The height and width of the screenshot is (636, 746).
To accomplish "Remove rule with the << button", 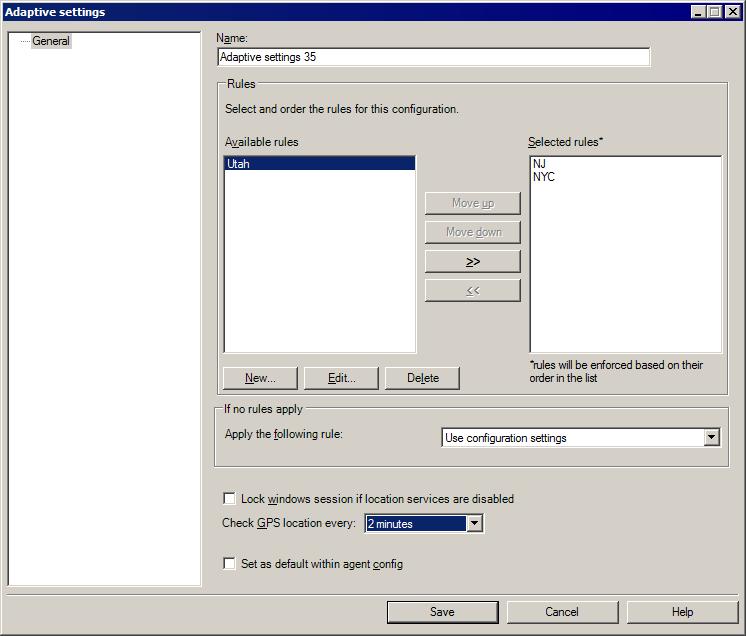I will coord(472,291).
